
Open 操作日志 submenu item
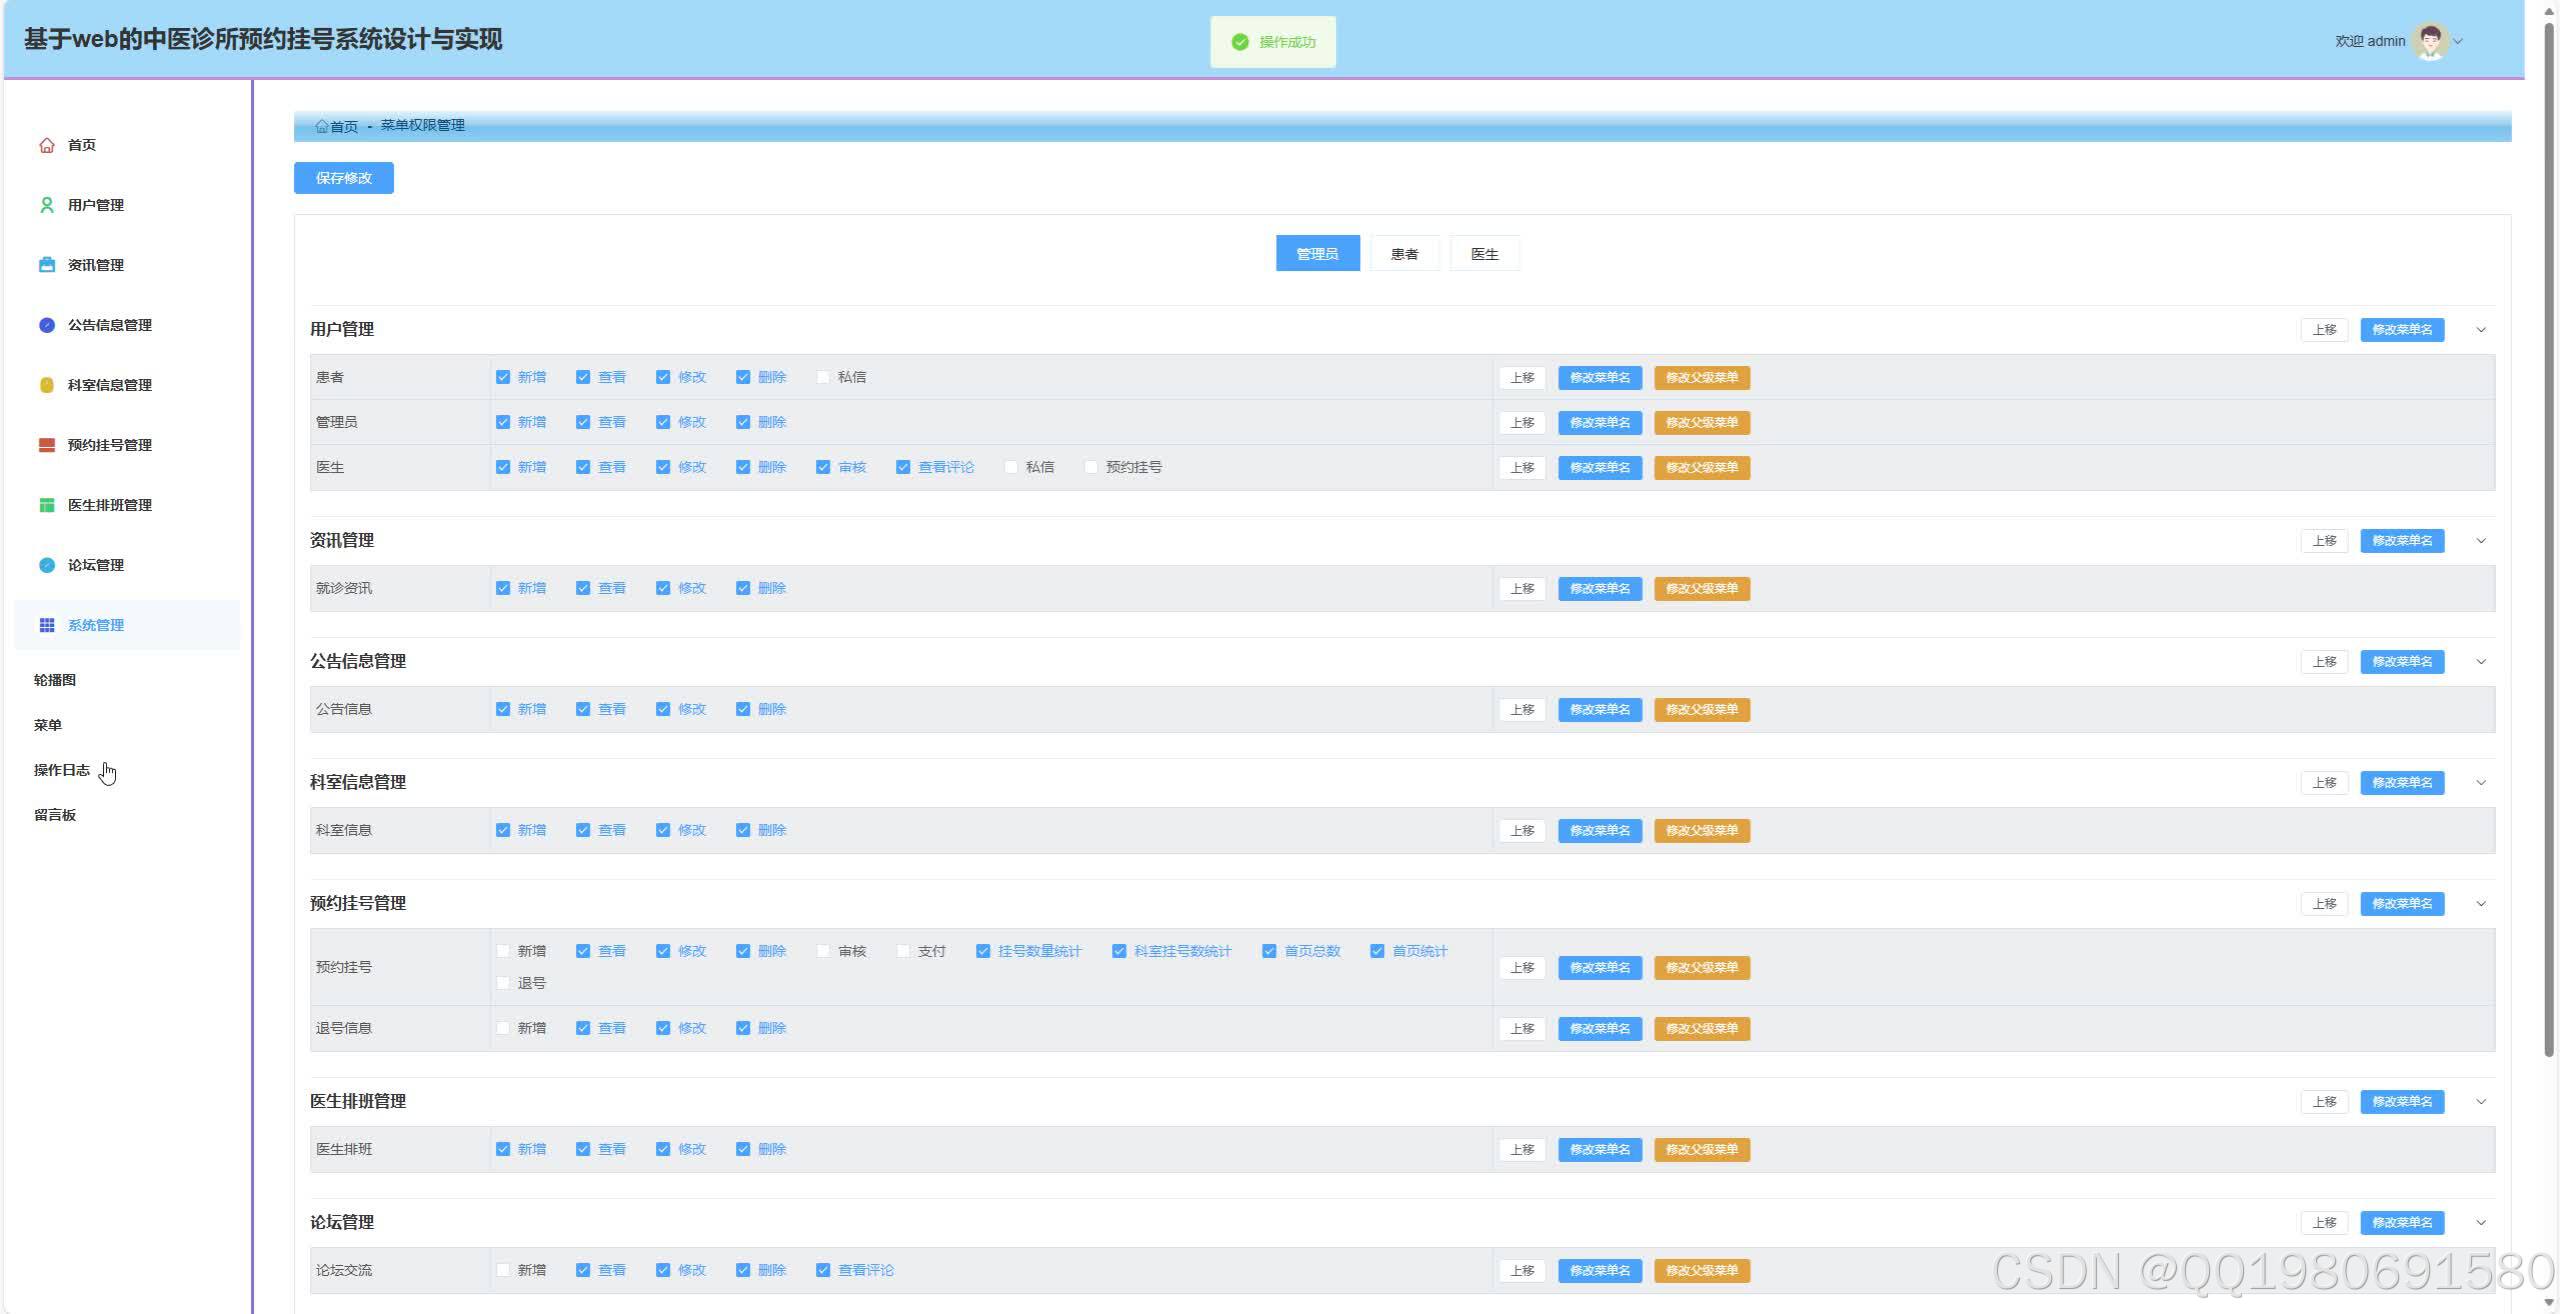62,770
